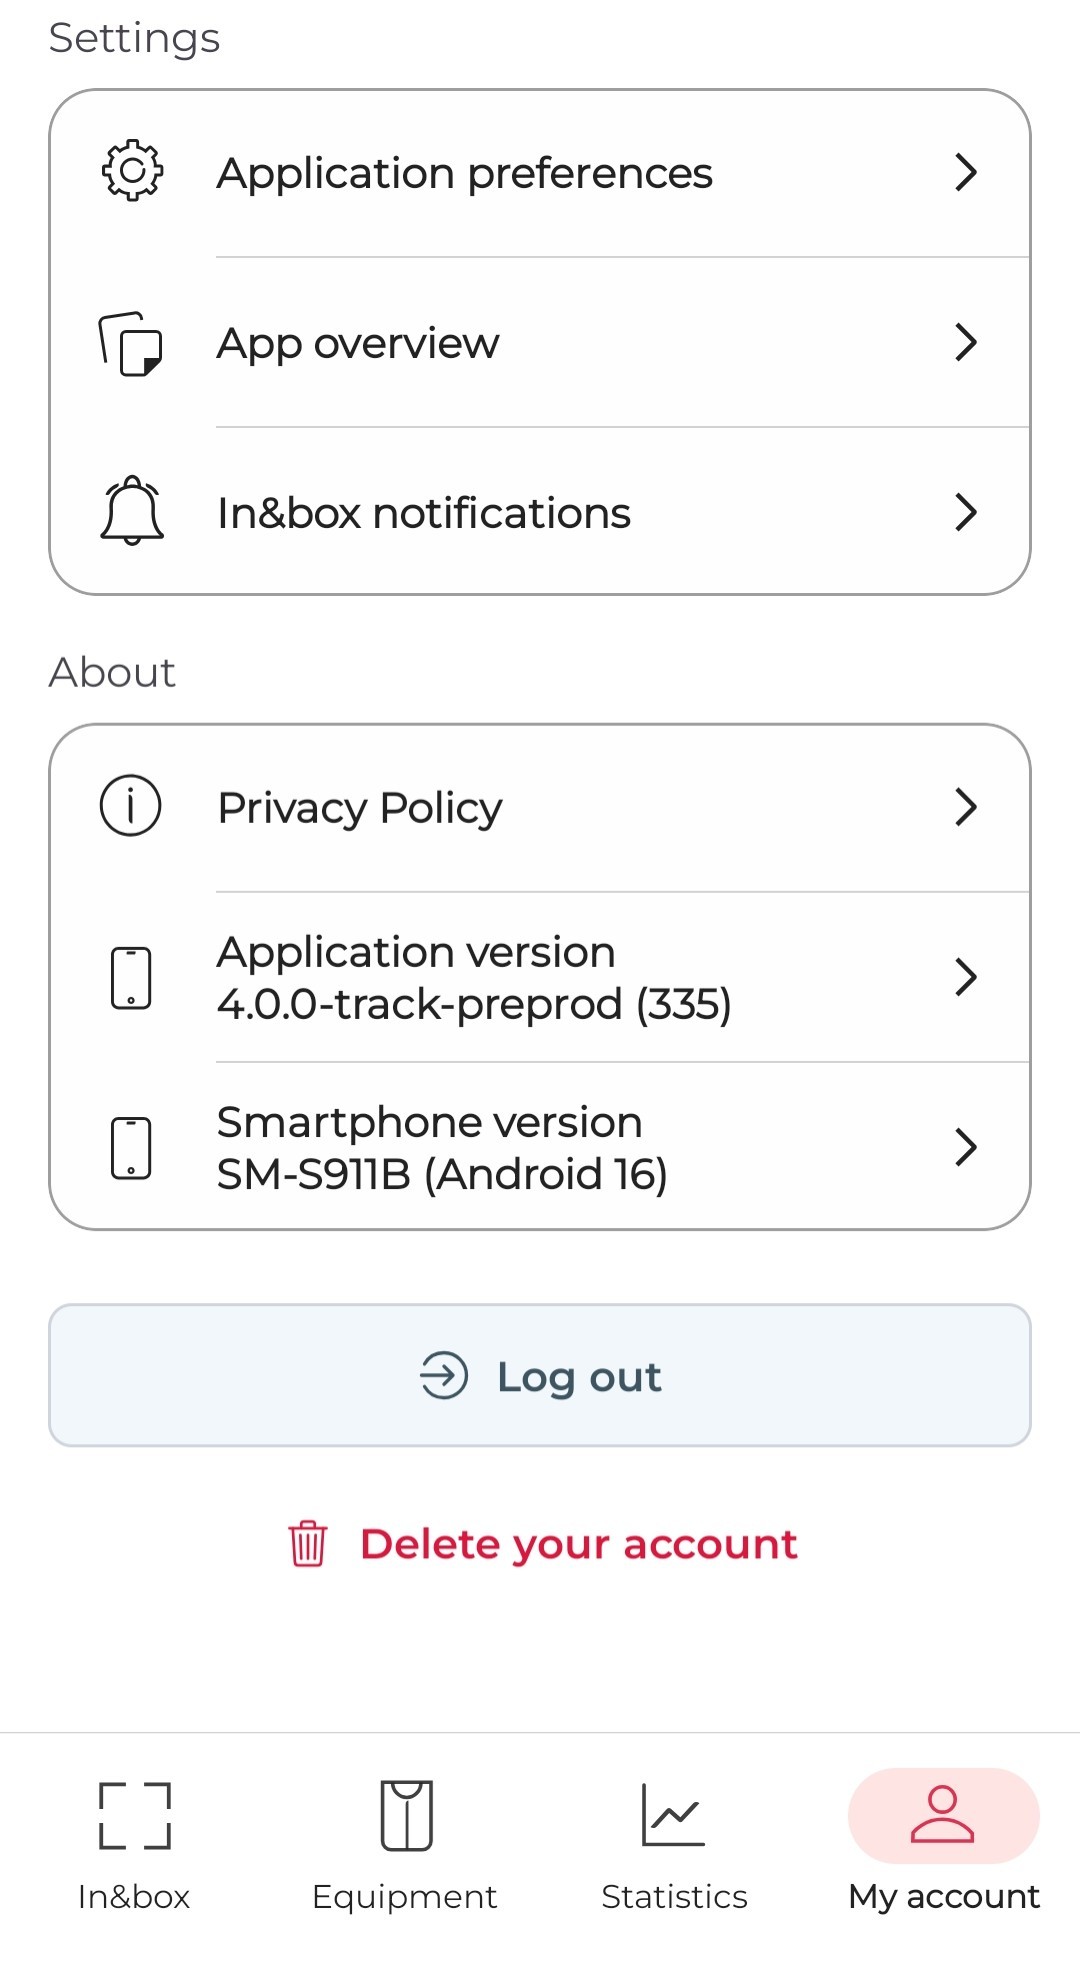
Task: Tap the Log out arrow icon
Action: [444, 1375]
